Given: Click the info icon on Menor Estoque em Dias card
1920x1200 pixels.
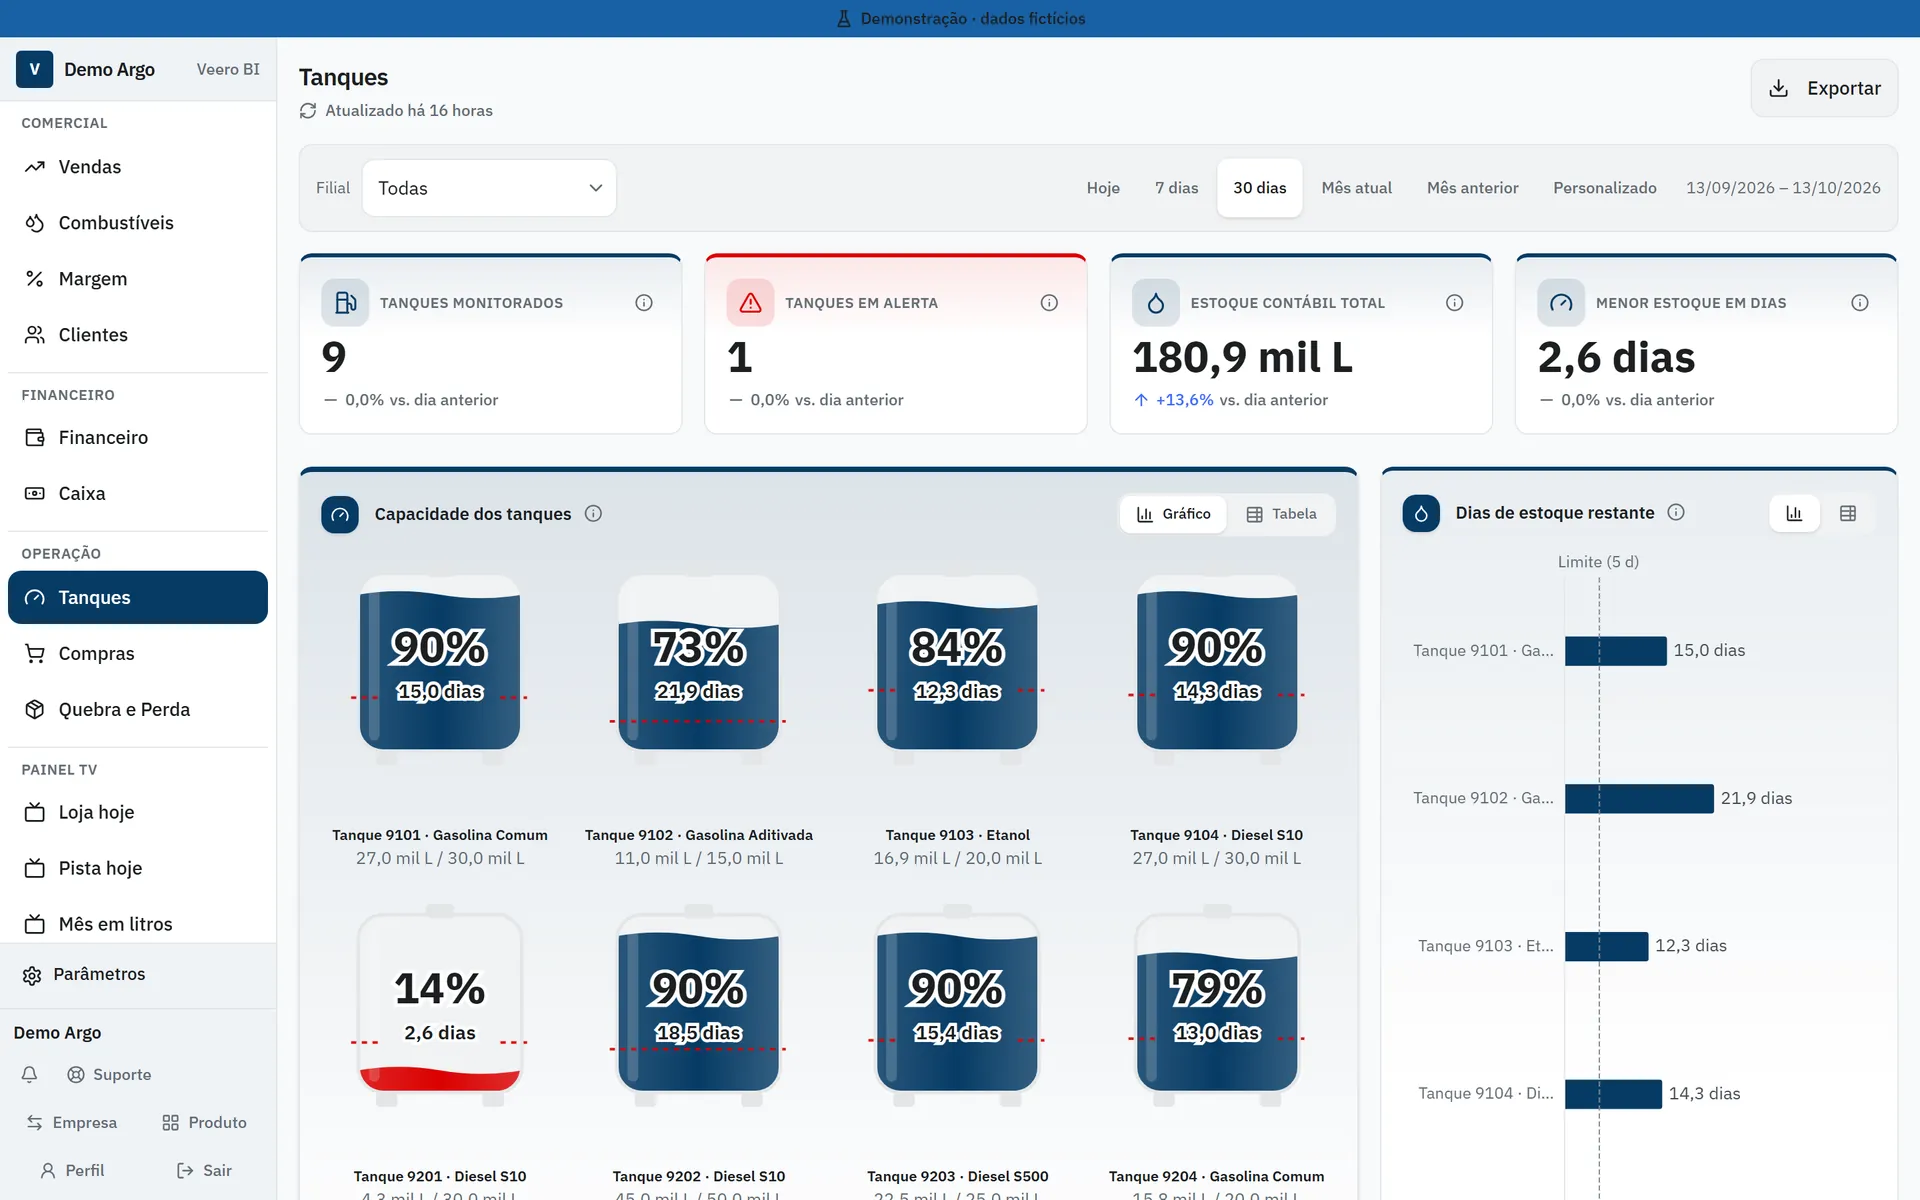Looking at the screenshot, I should pyautogui.click(x=1860, y=303).
